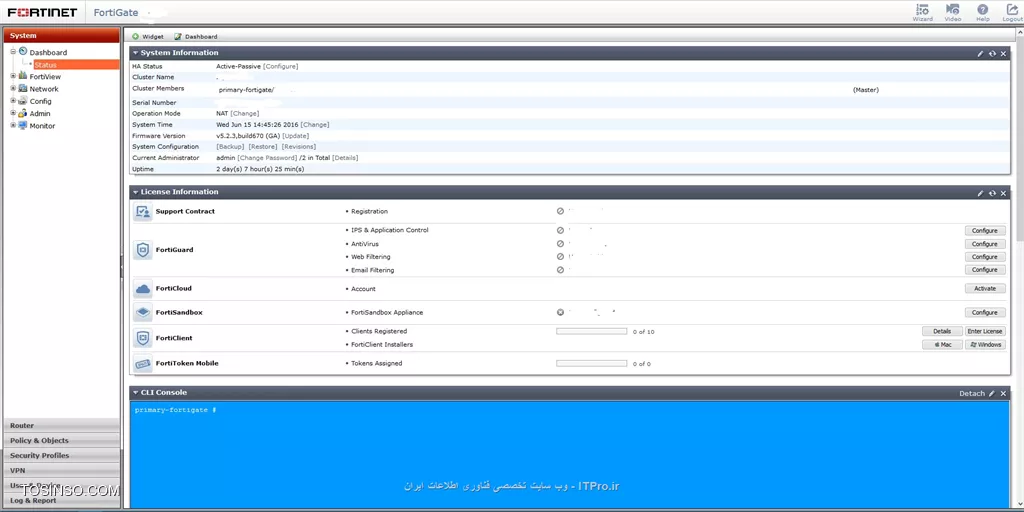The height and width of the screenshot is (512, 1024).
Task: Close the CLI Console widget
Action: [1003, 394]
